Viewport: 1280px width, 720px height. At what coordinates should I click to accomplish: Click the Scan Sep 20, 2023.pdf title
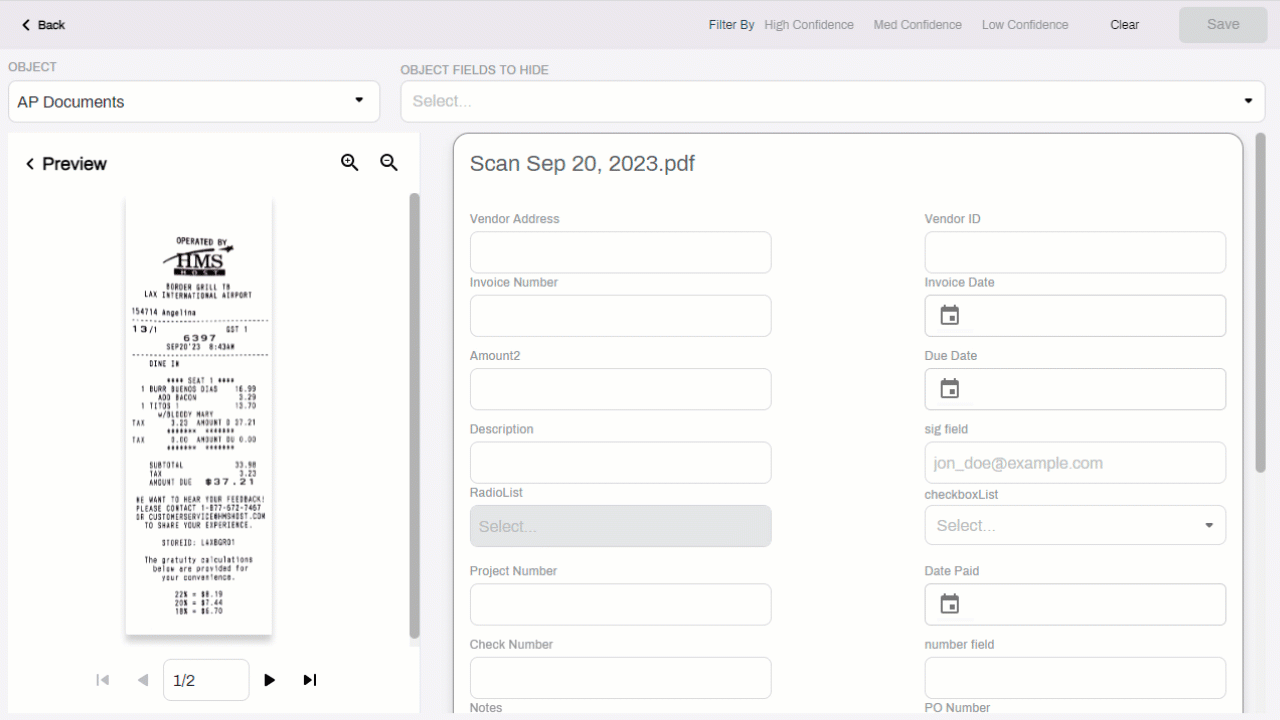tap(582, 164)
